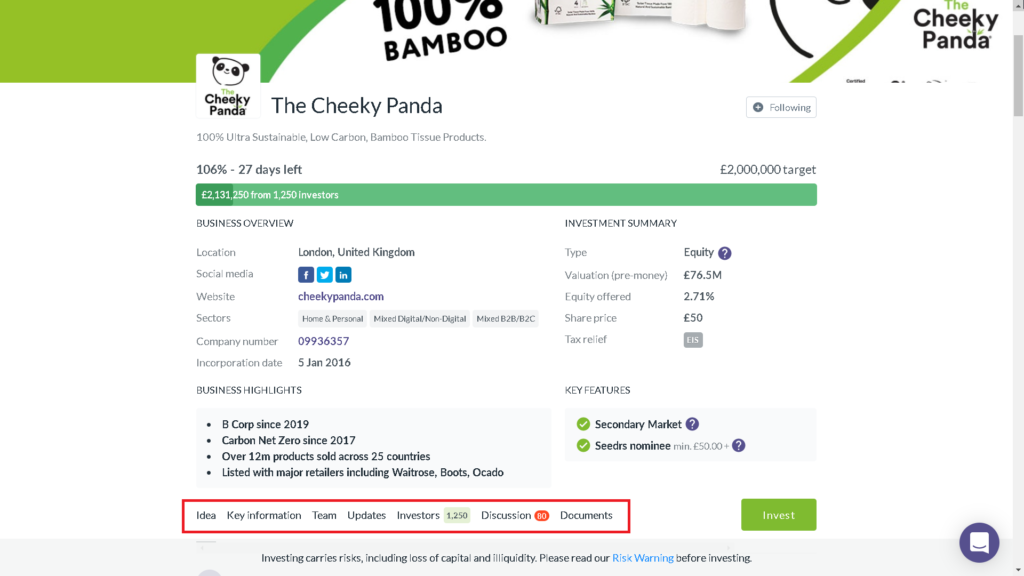Image resolution: width=1024 pixels, height=576 pixels.
Task: Click the Invest button
Action: pos(778,515)
